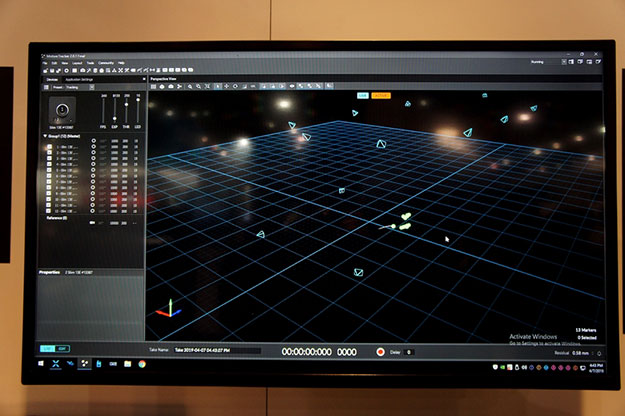Click the first icon in the main toolbar

pyautogui.click(x=44, y=70)
